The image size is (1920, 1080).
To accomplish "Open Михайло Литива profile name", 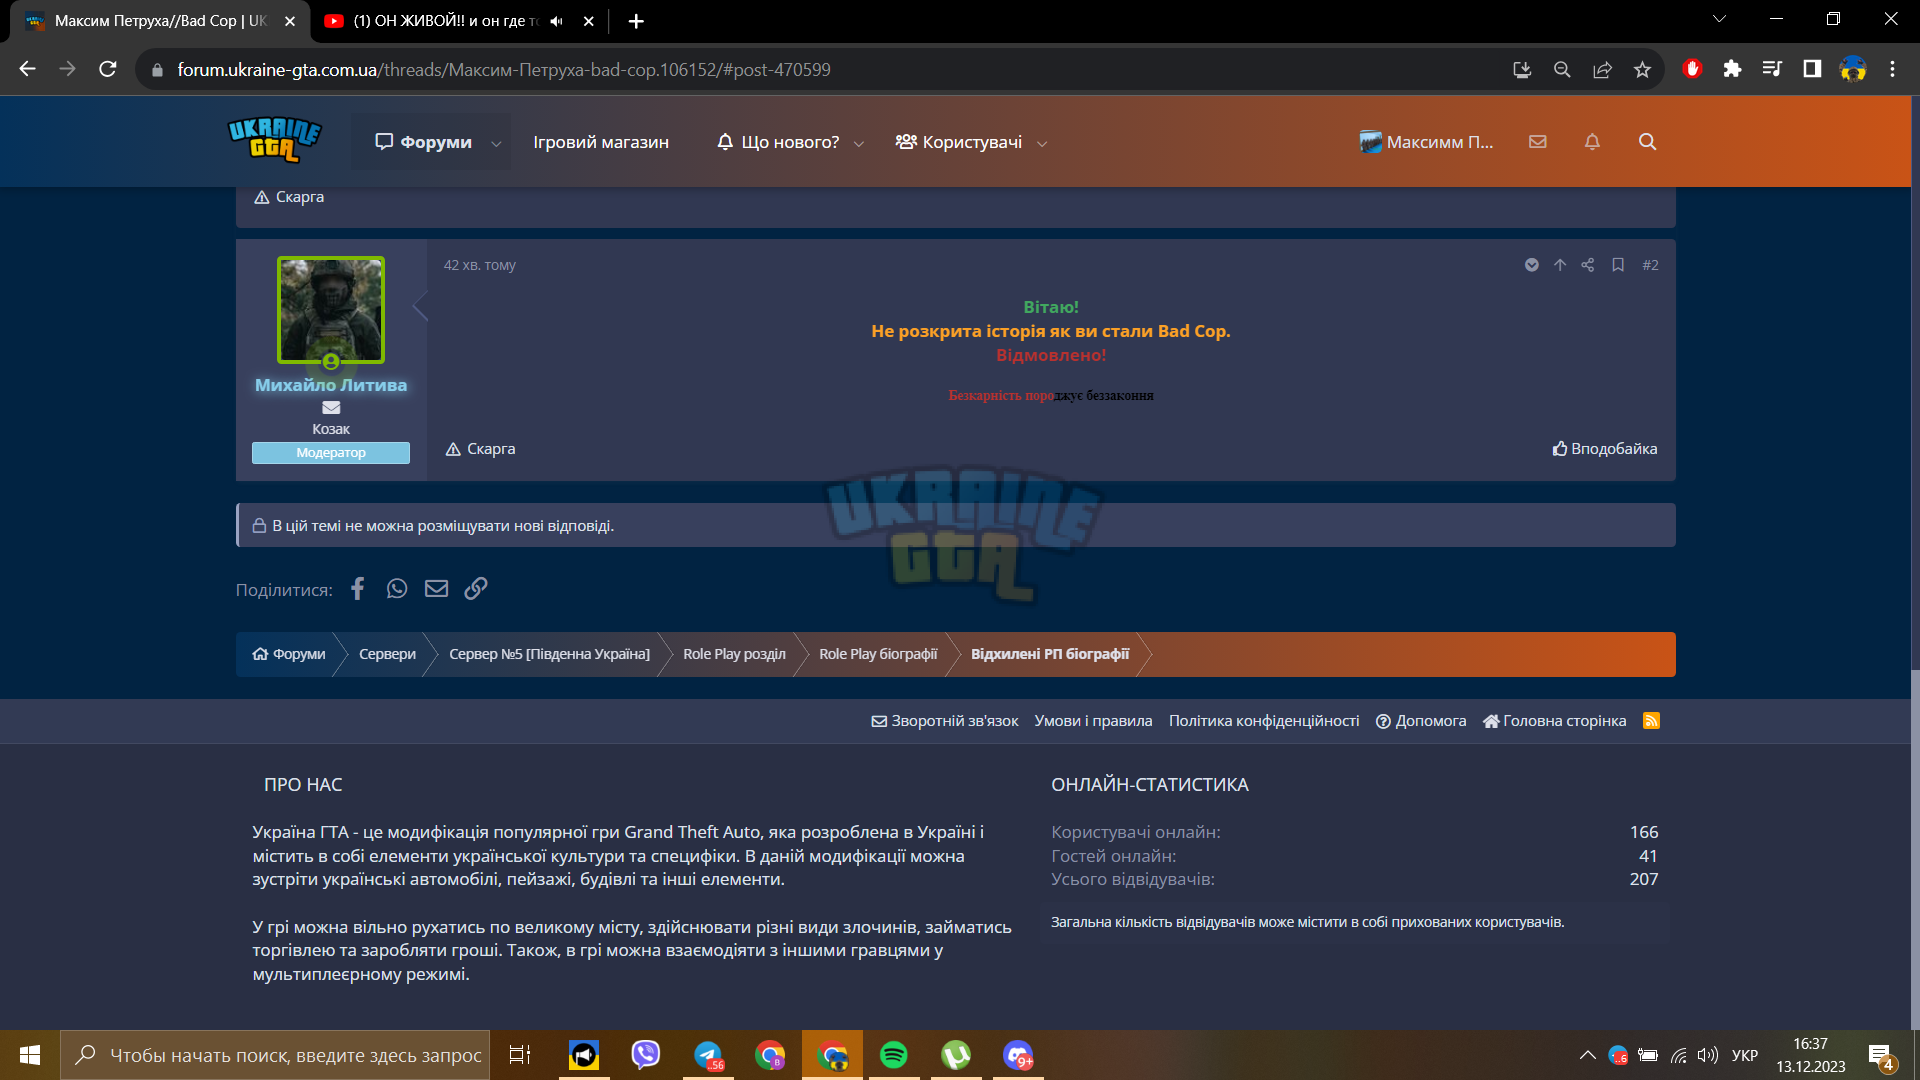I will tap(331, 385).
